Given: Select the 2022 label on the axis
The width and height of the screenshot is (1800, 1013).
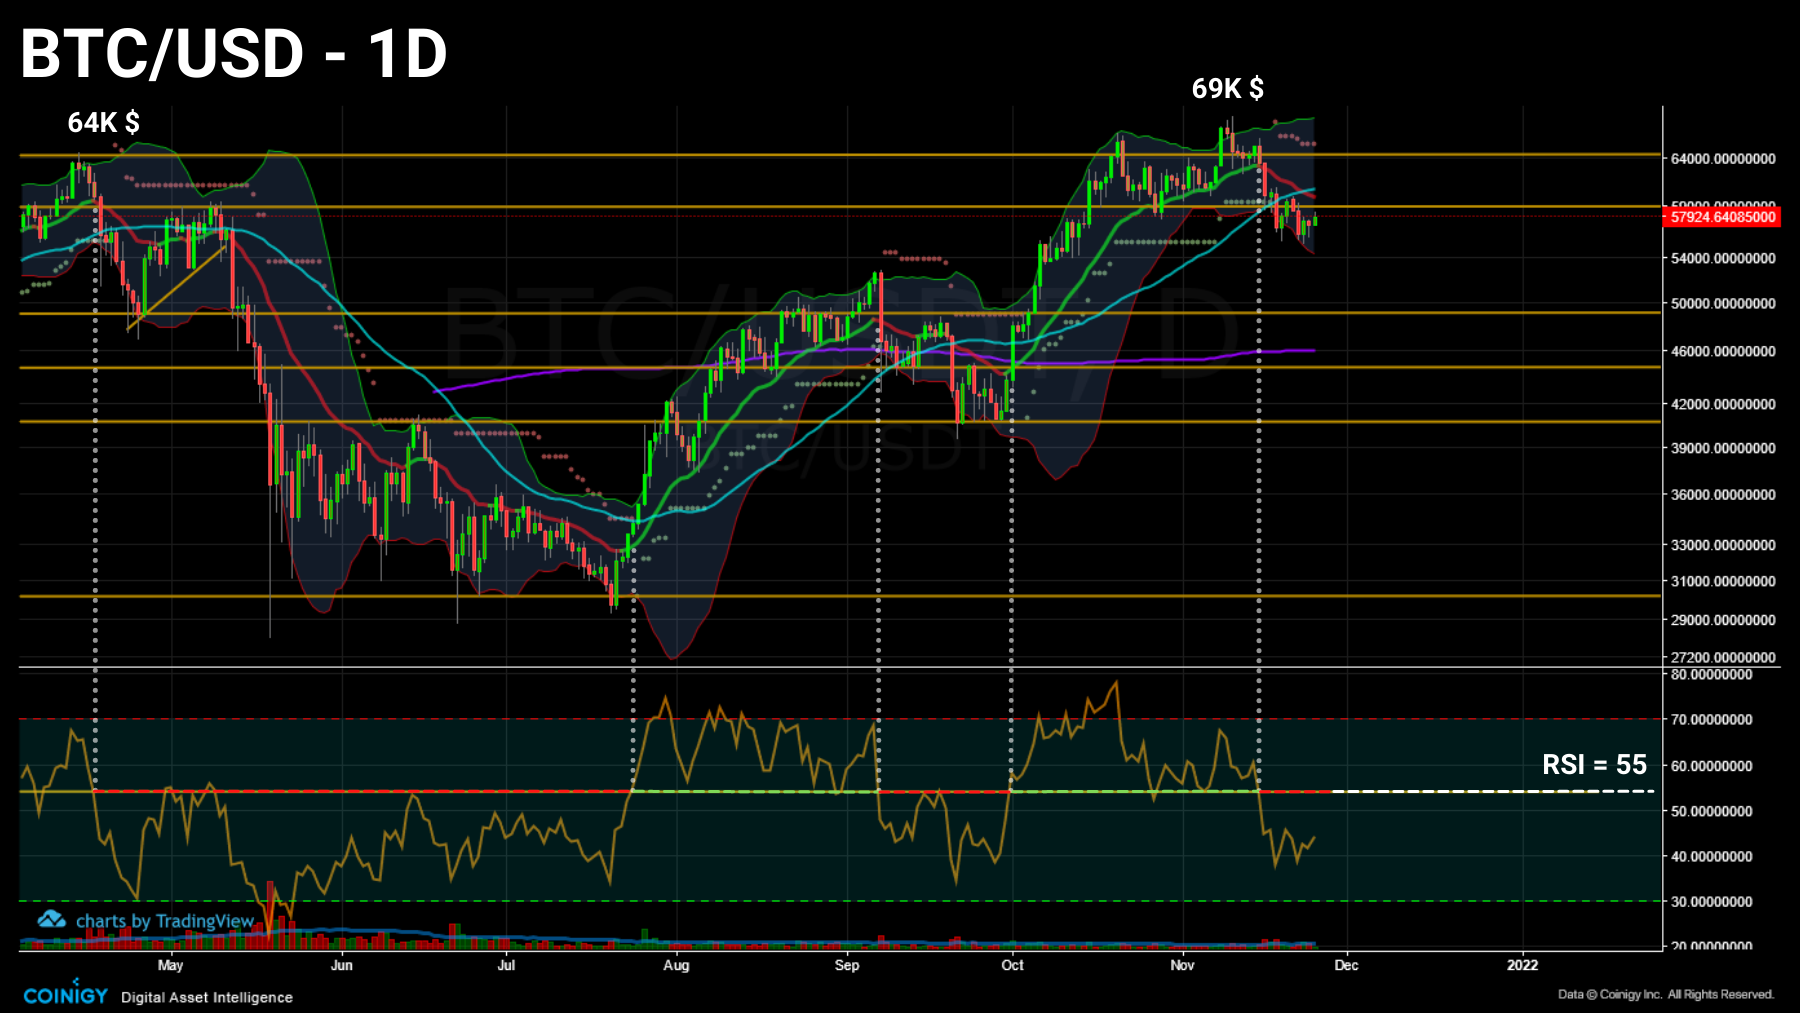Looking at the screenshot, I should (x=1523, y=966).
